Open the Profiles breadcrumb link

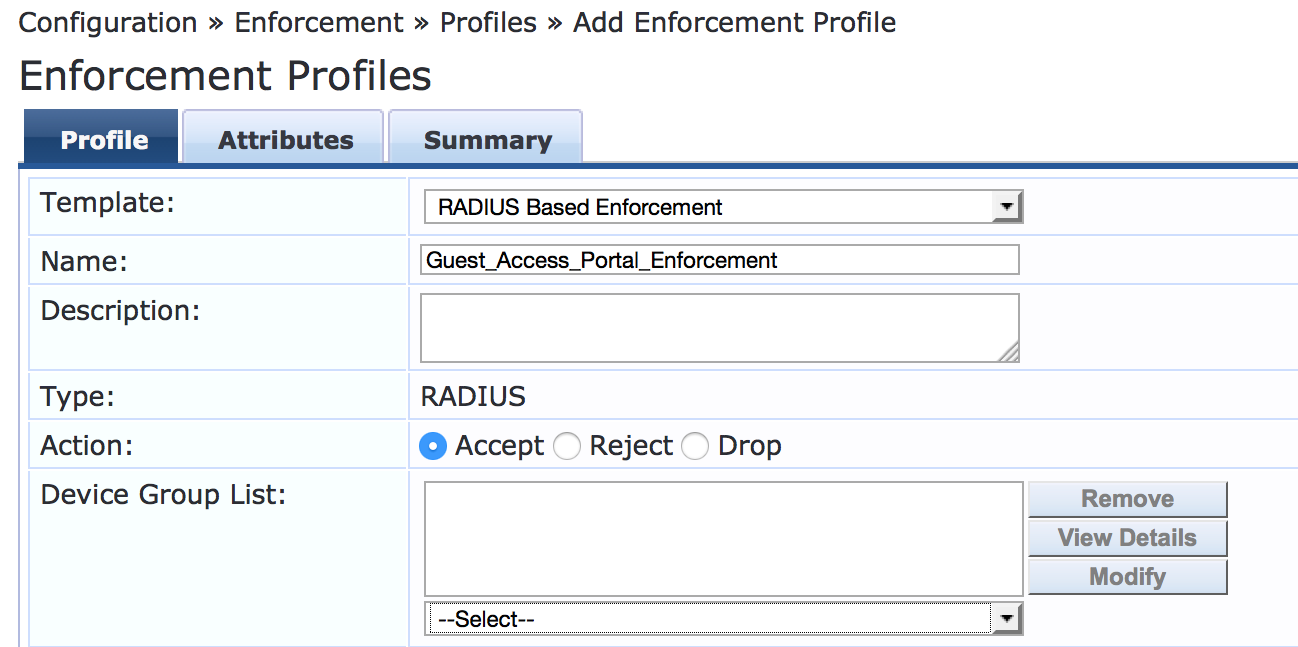click(488, 22)
